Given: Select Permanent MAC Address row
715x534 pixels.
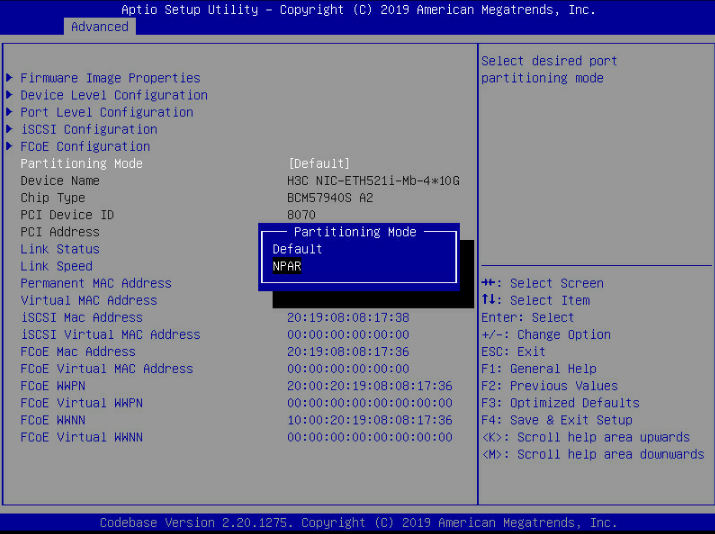Looking at the screenshot, I should tap(96, 283).
